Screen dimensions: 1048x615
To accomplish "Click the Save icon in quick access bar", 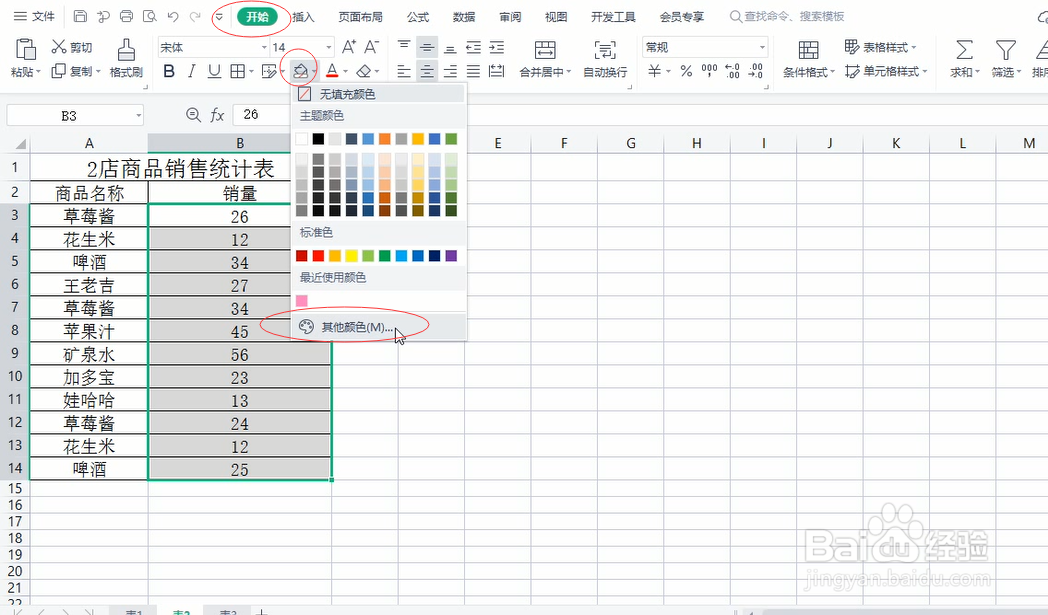I will 80,16.
